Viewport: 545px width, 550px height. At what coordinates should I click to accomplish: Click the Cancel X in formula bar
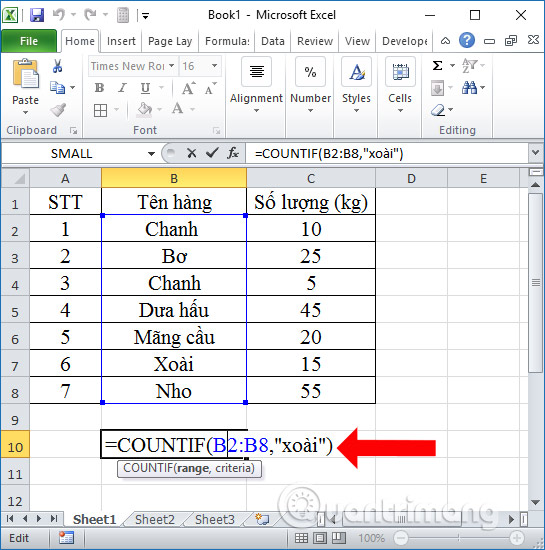(x=192, y=153)
